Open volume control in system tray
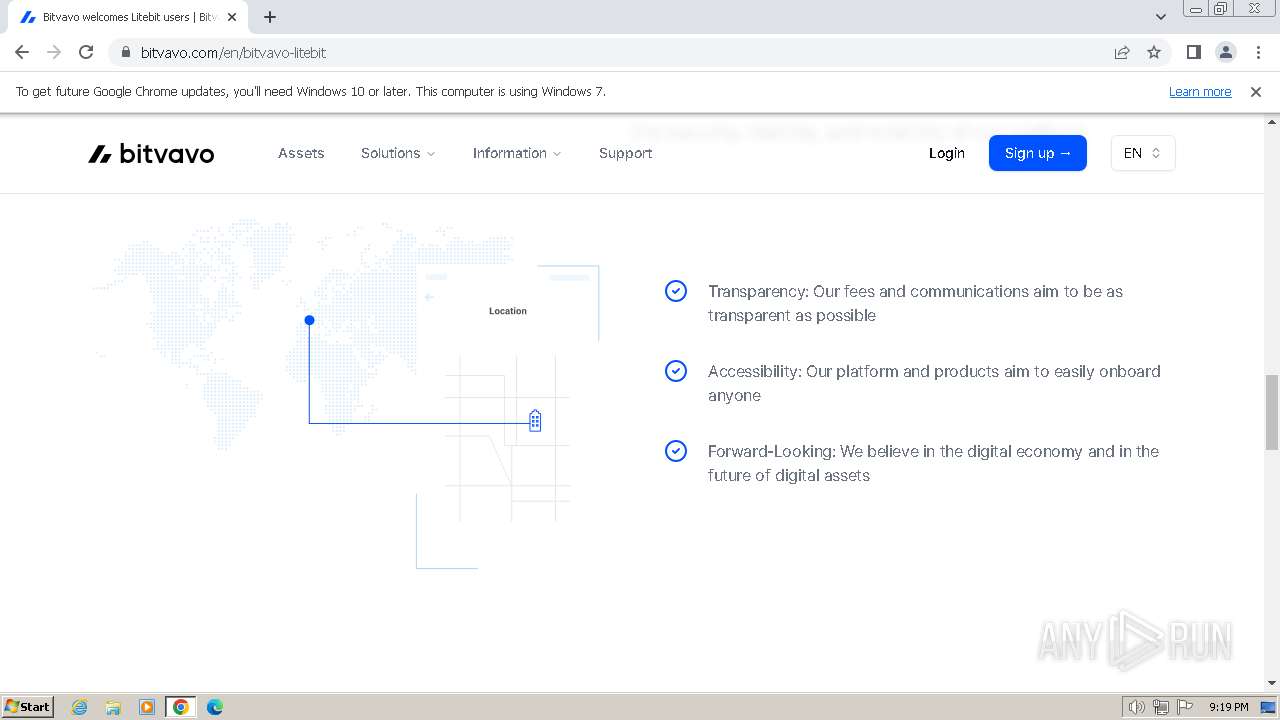 1137,707
